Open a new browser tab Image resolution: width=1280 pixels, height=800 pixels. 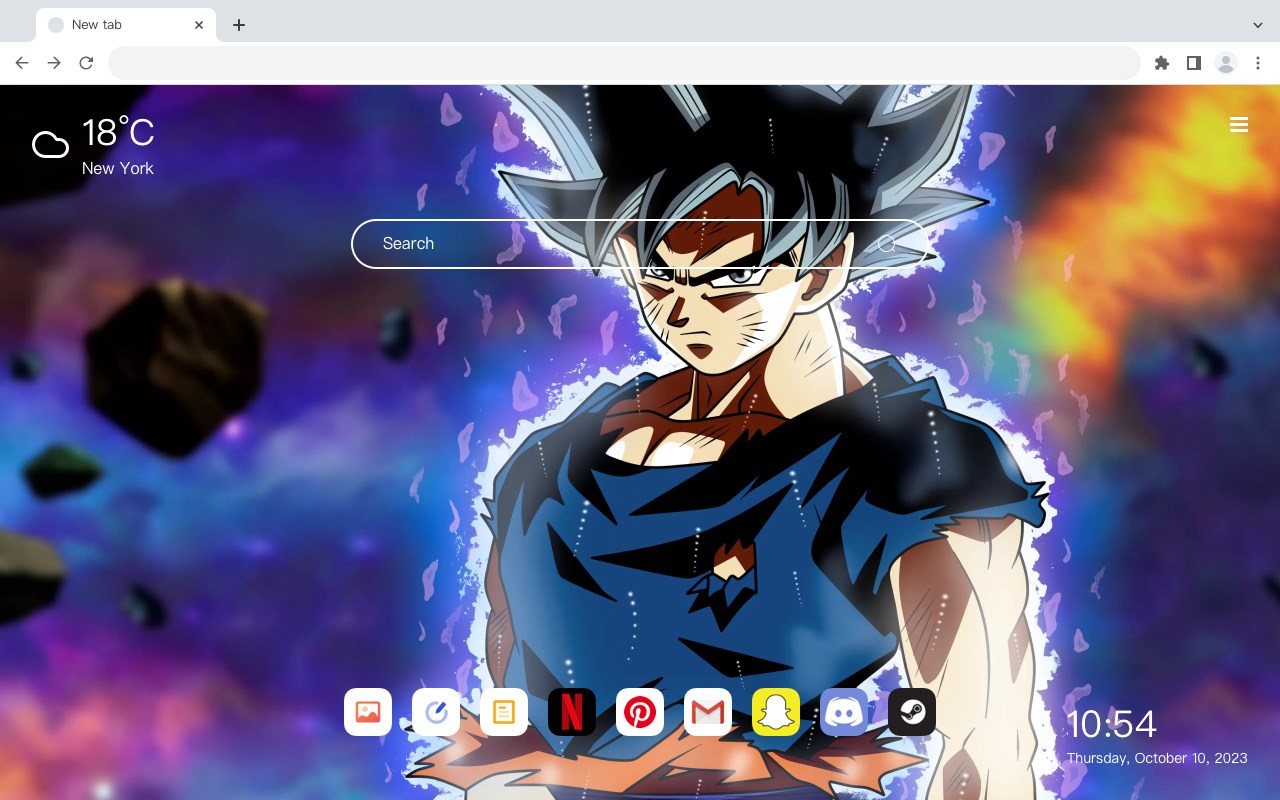(238, 25)
